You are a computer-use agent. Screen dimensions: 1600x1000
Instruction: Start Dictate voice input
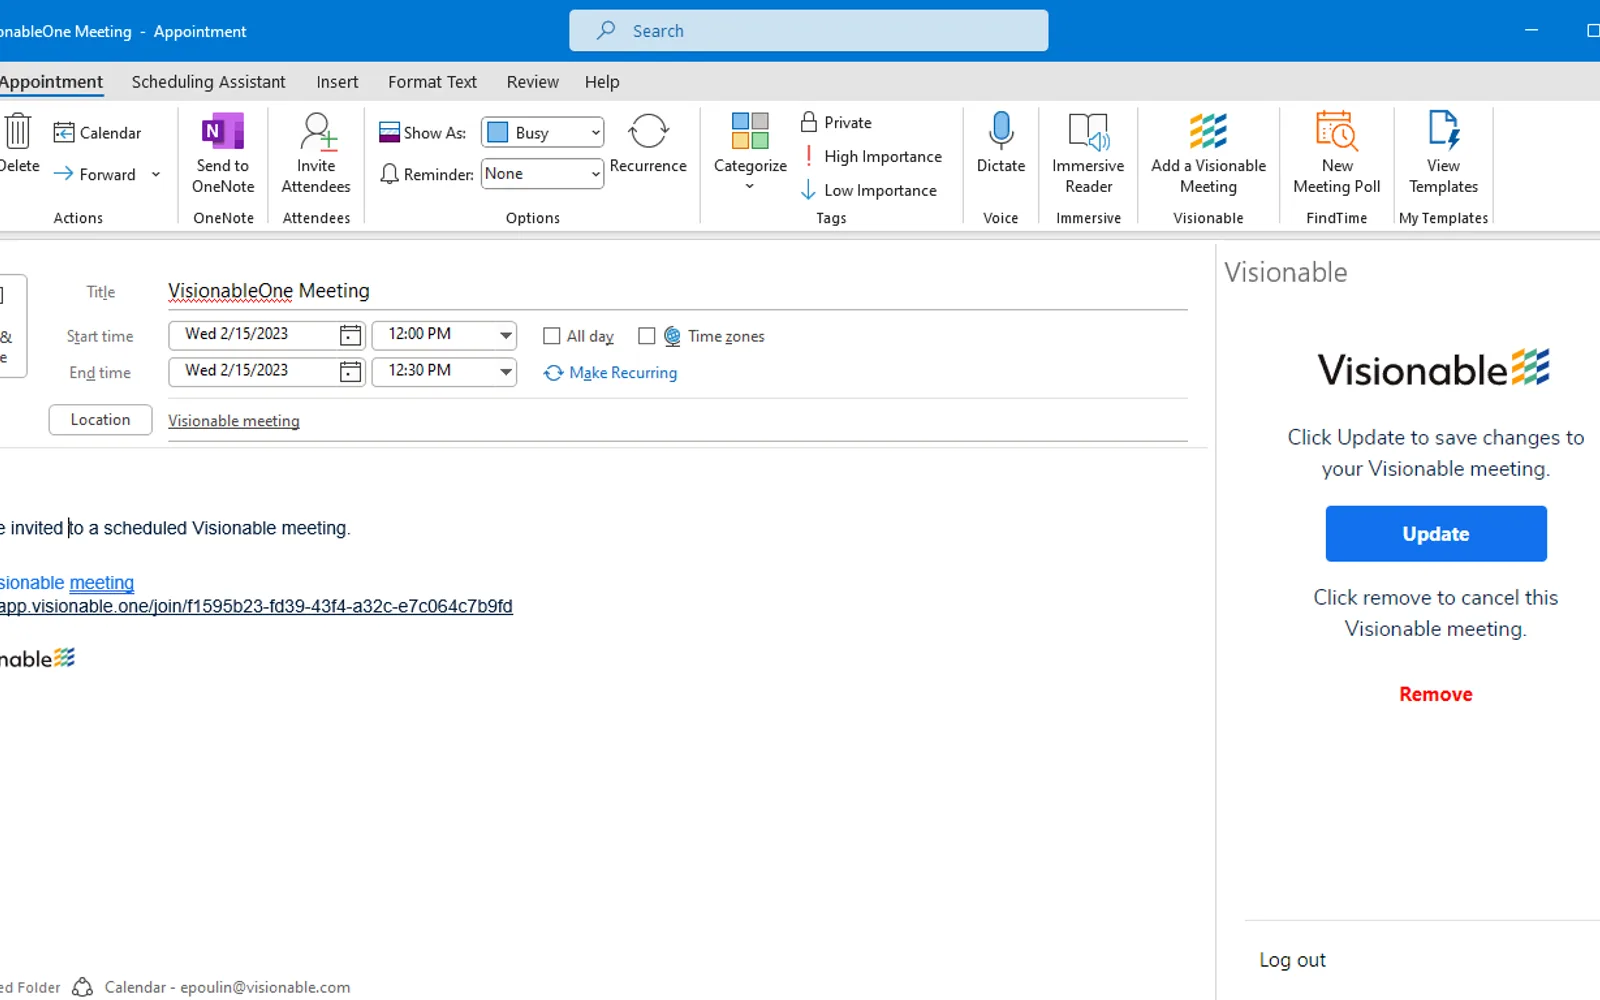pyautogui.click(x=1001, y=145)
